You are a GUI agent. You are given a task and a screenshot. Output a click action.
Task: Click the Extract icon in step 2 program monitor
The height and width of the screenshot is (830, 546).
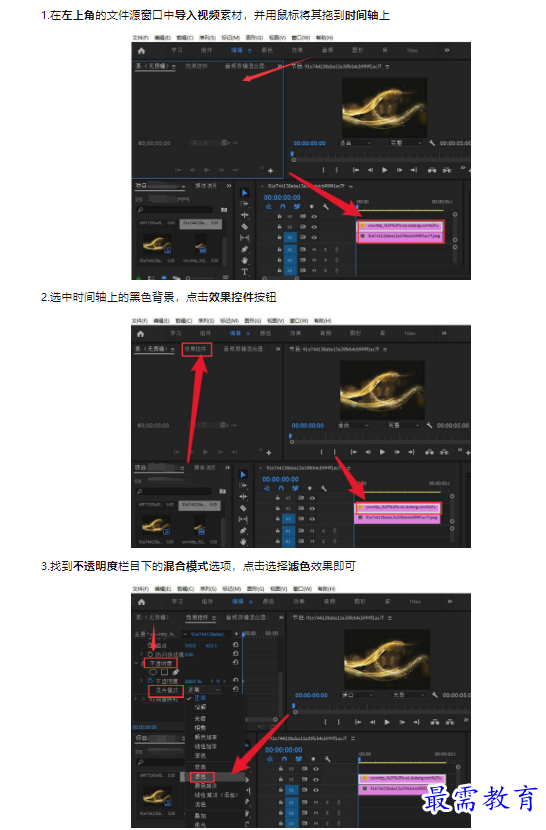click(x=444, y=452)
